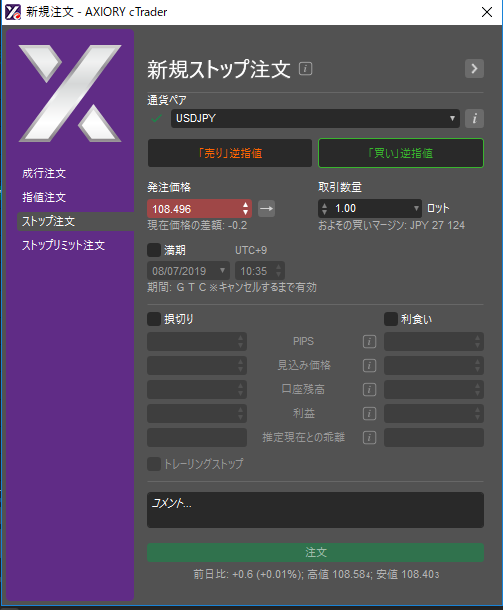Click the green 注文 submit button
The height and width of the screenshot is (610, 503).
315,552
